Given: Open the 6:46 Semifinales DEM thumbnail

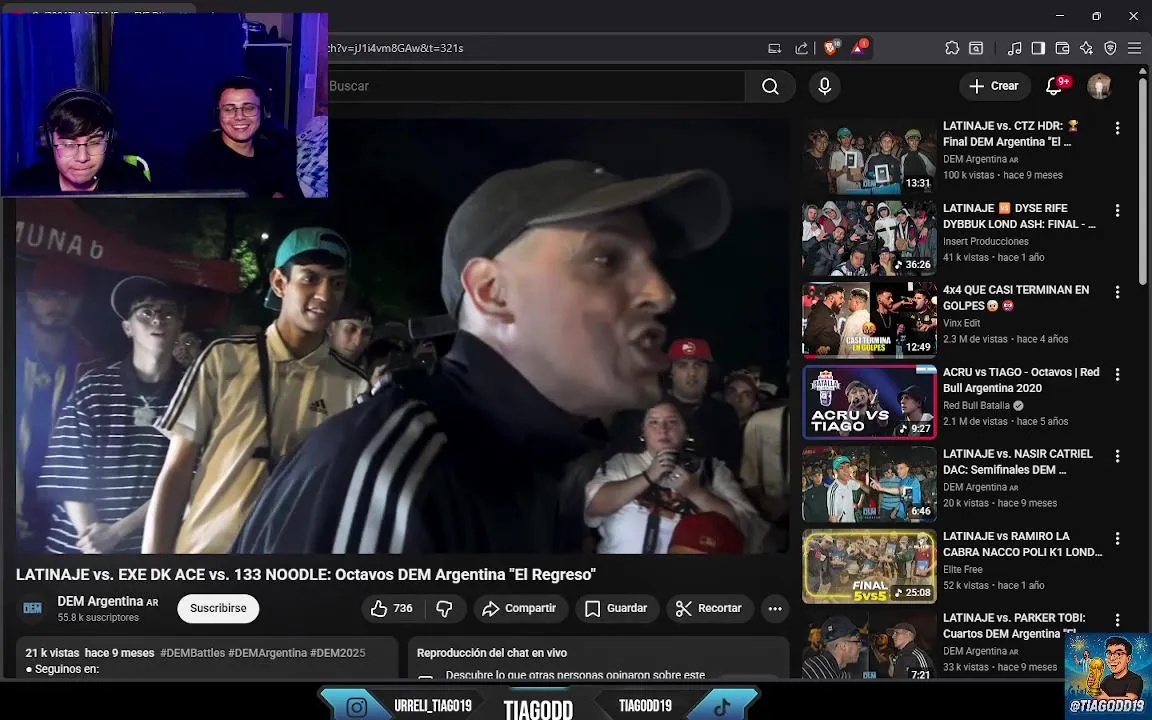Looking at the screenshot, I should 869,484.
